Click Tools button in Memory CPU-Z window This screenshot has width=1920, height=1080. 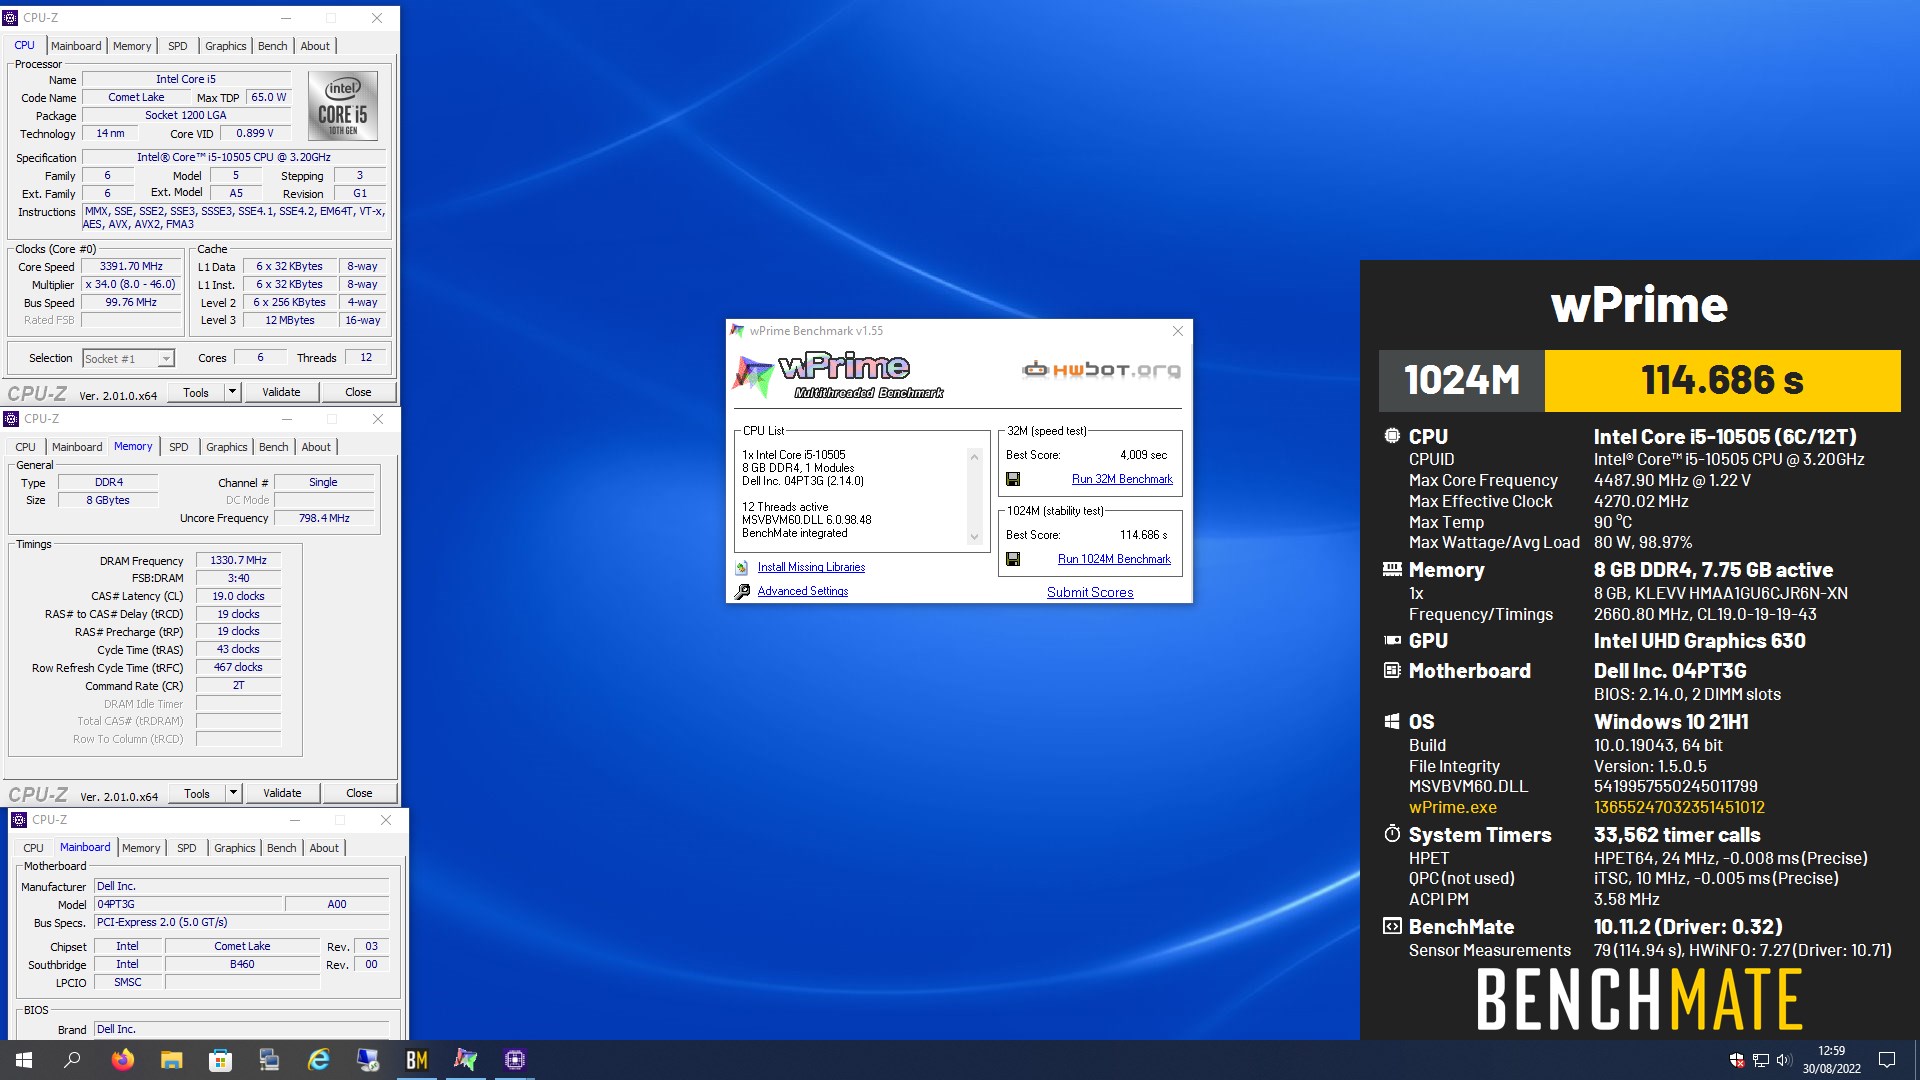coord(197,793)
